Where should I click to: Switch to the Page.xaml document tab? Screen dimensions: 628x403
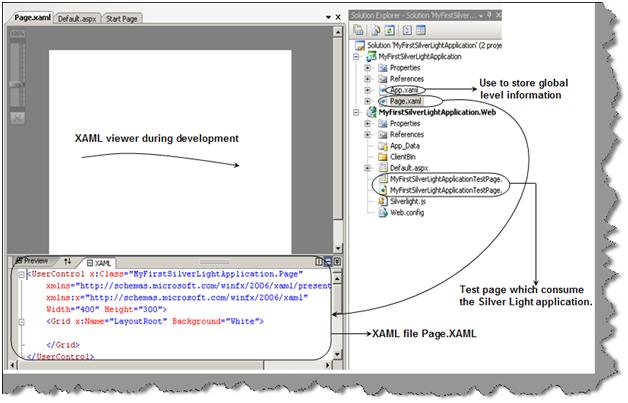32,18
